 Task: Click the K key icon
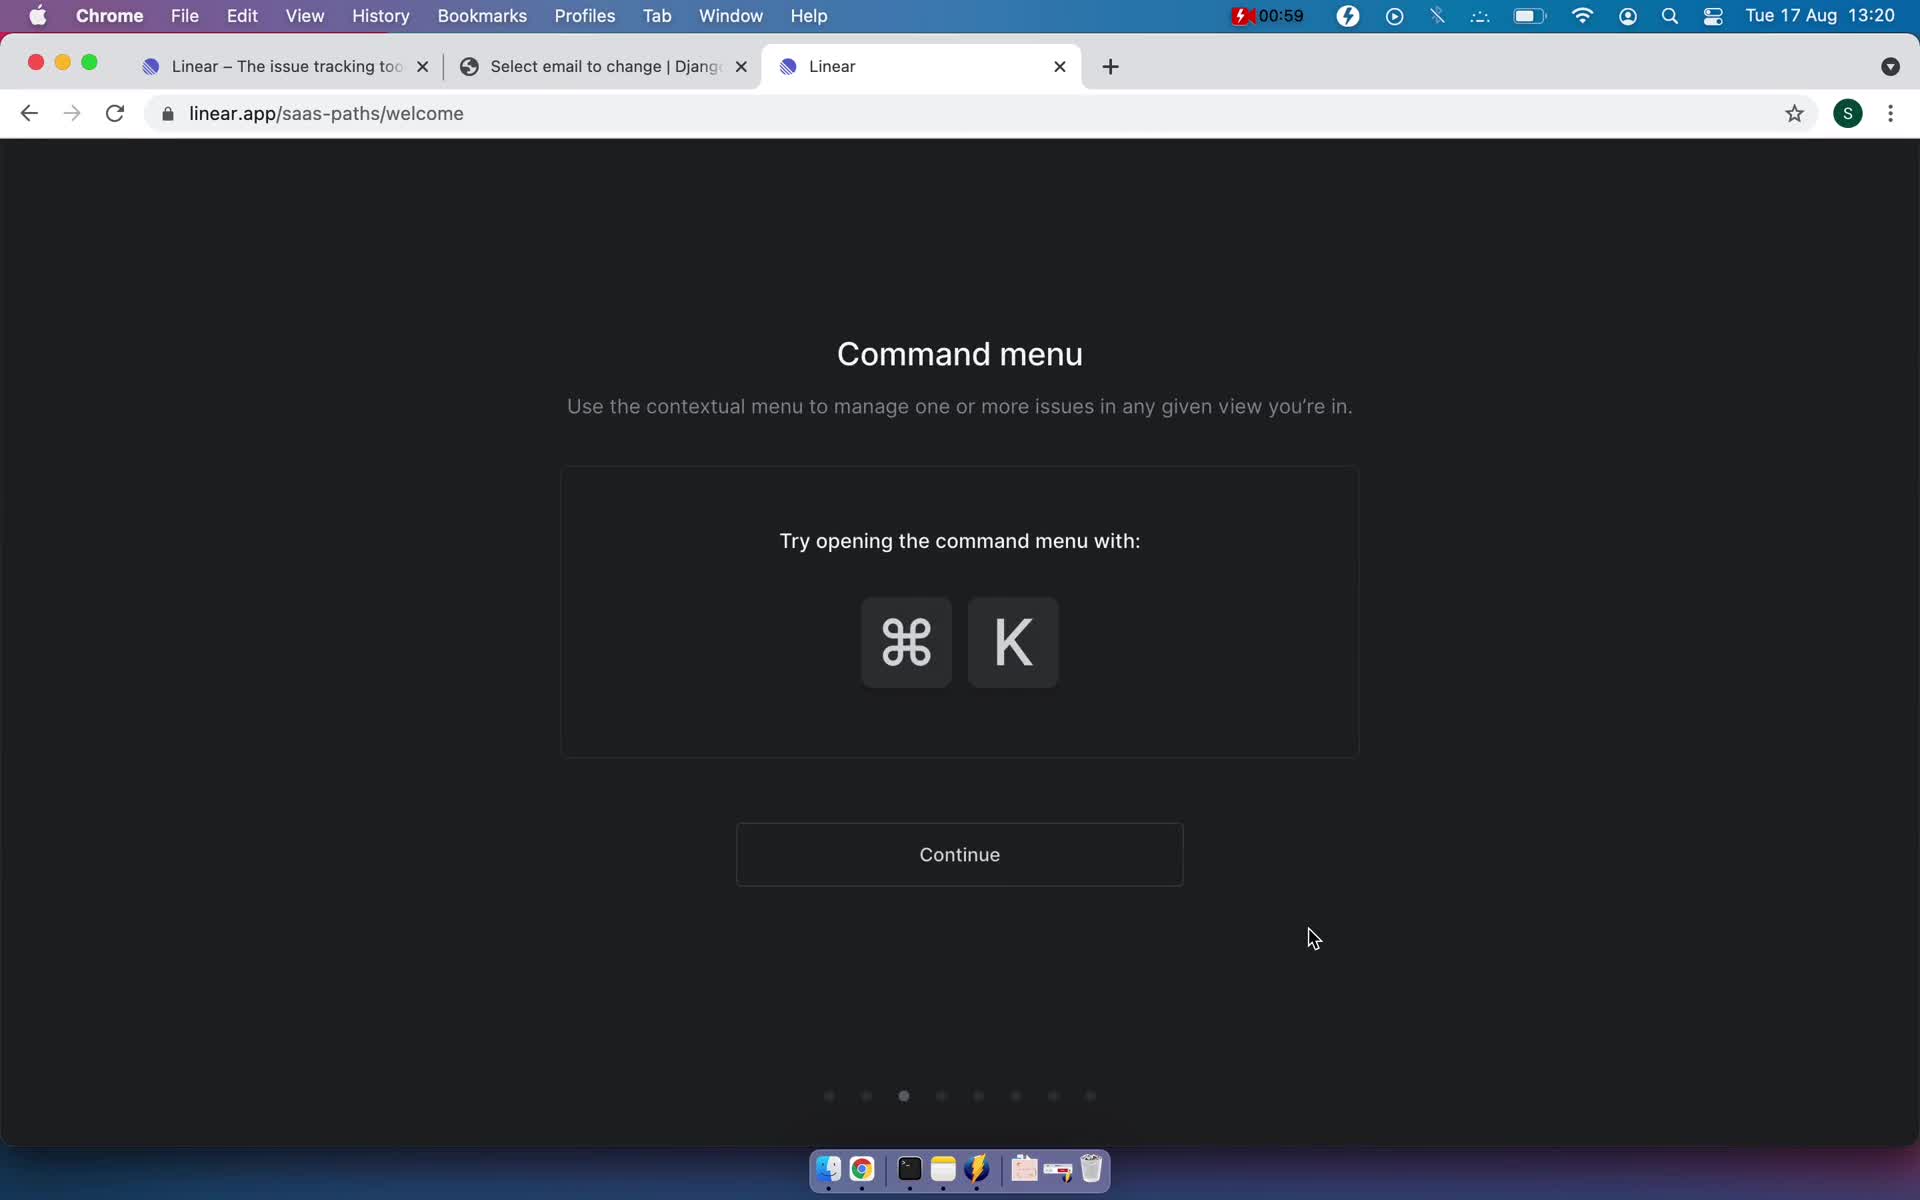click(x=1013, y=641)
